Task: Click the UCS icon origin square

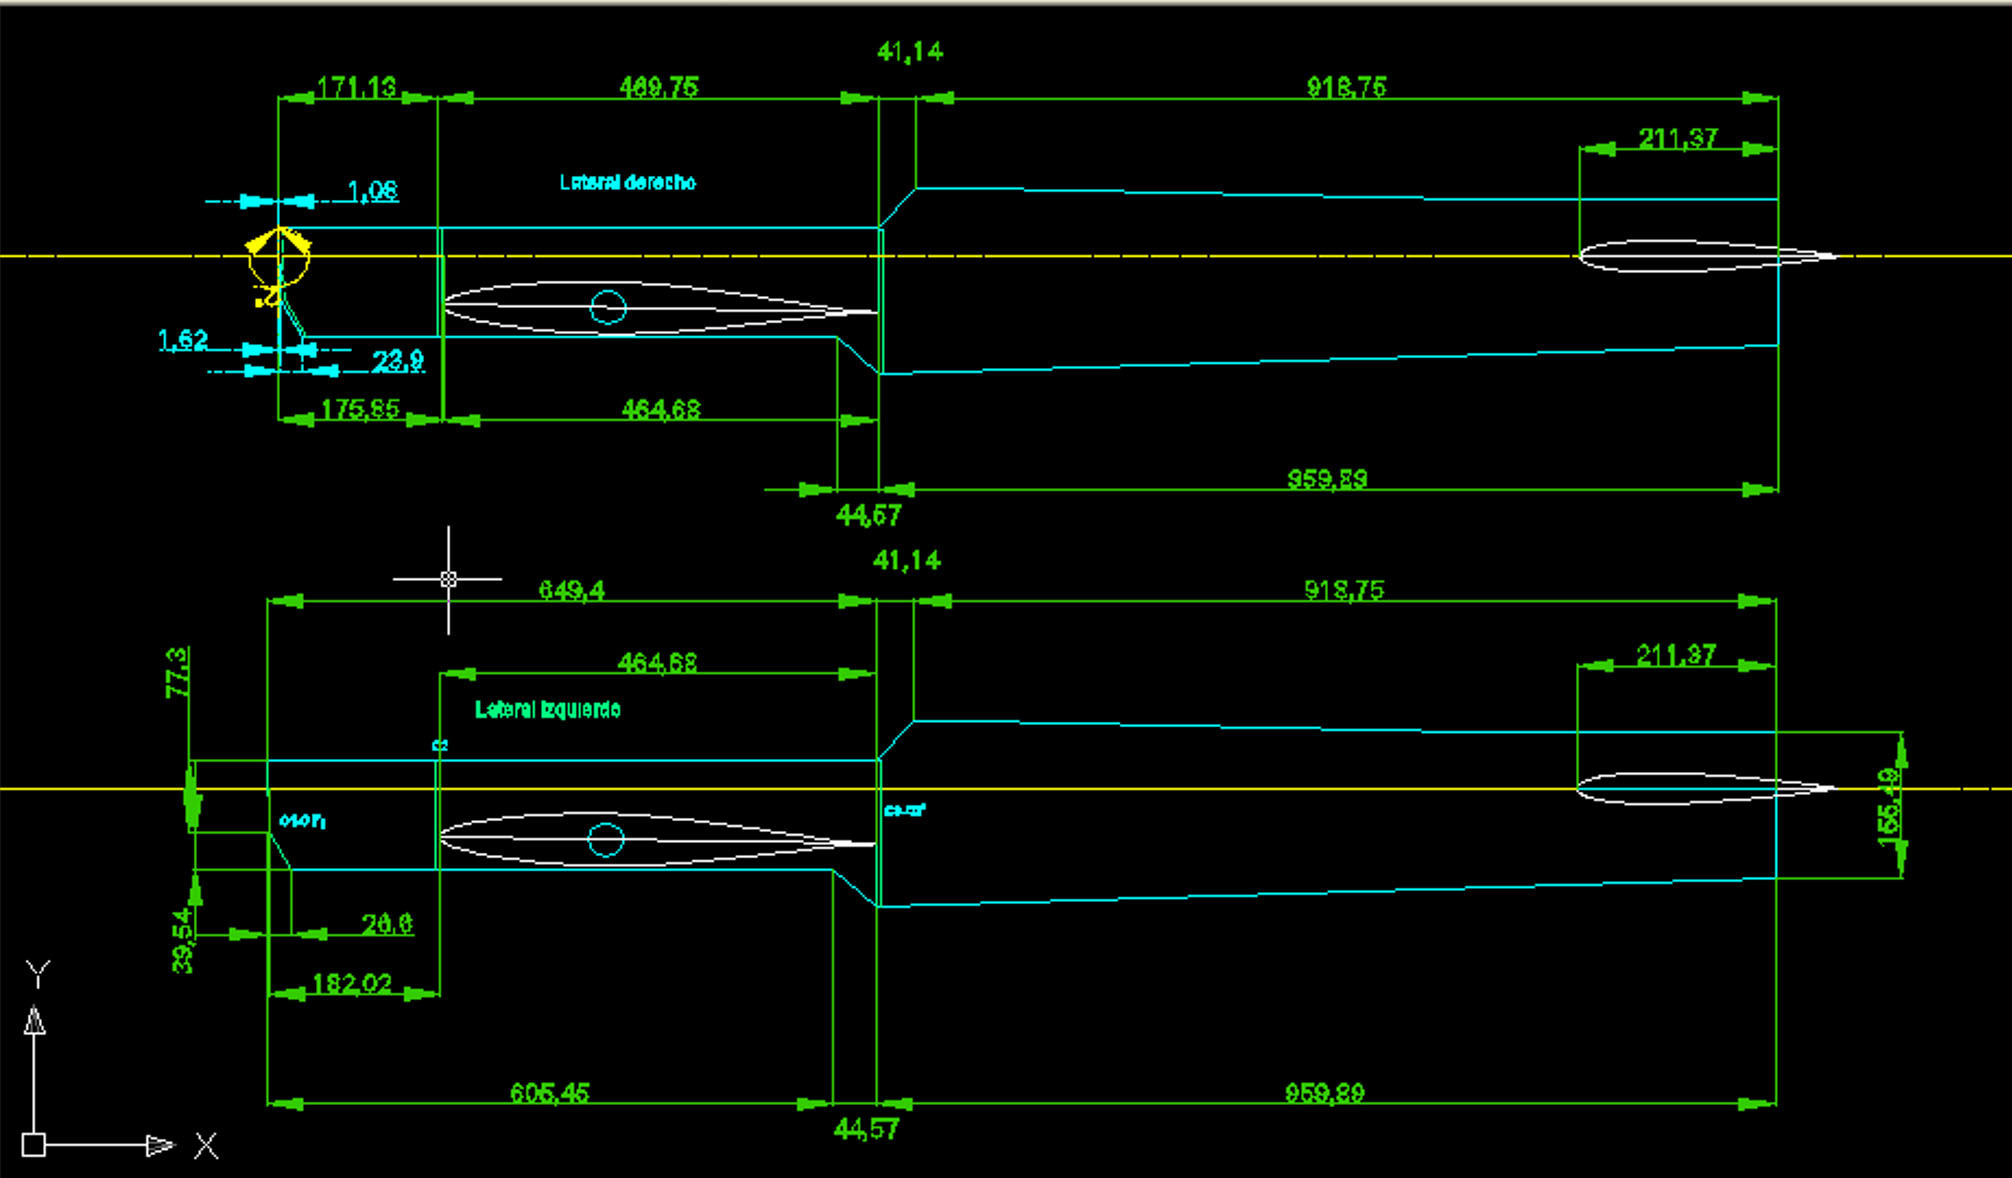Action: 34,1145
